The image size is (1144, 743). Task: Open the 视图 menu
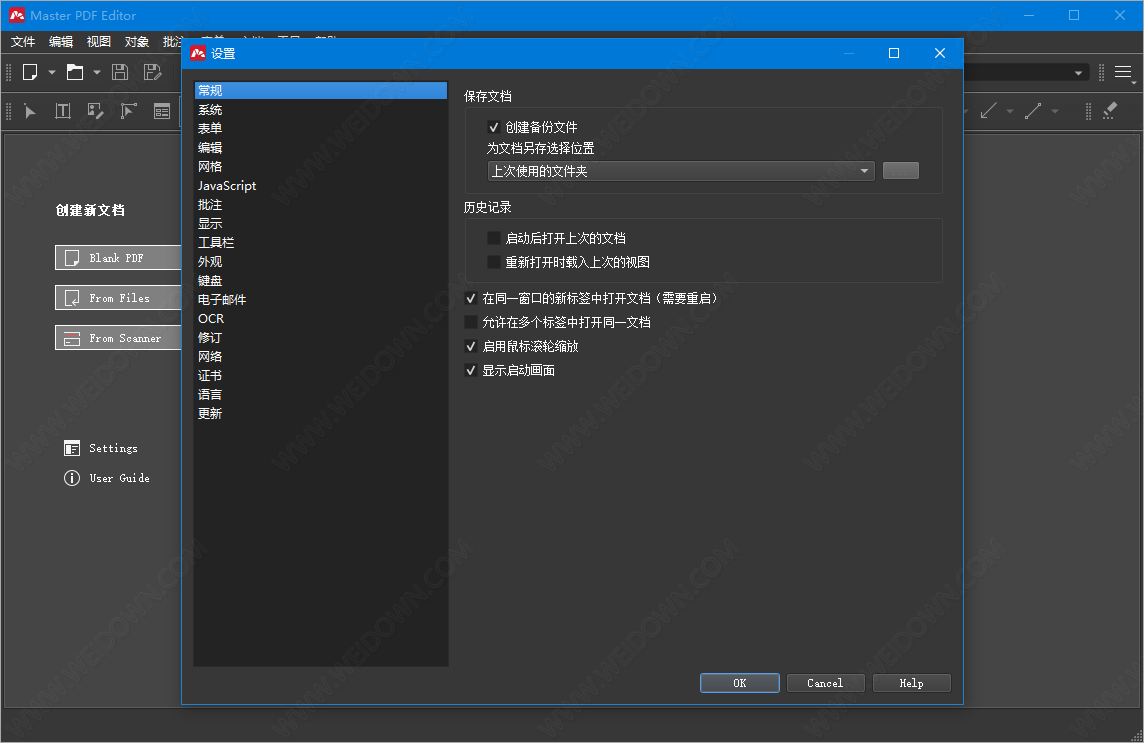(x=98, y=42)
